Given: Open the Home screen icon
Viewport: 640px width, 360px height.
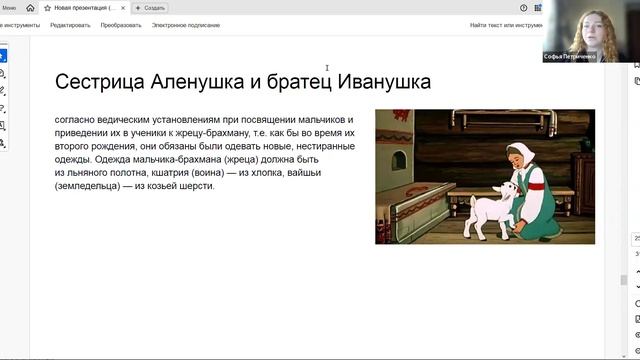Looking at the screenshot, I should (30, 8).
